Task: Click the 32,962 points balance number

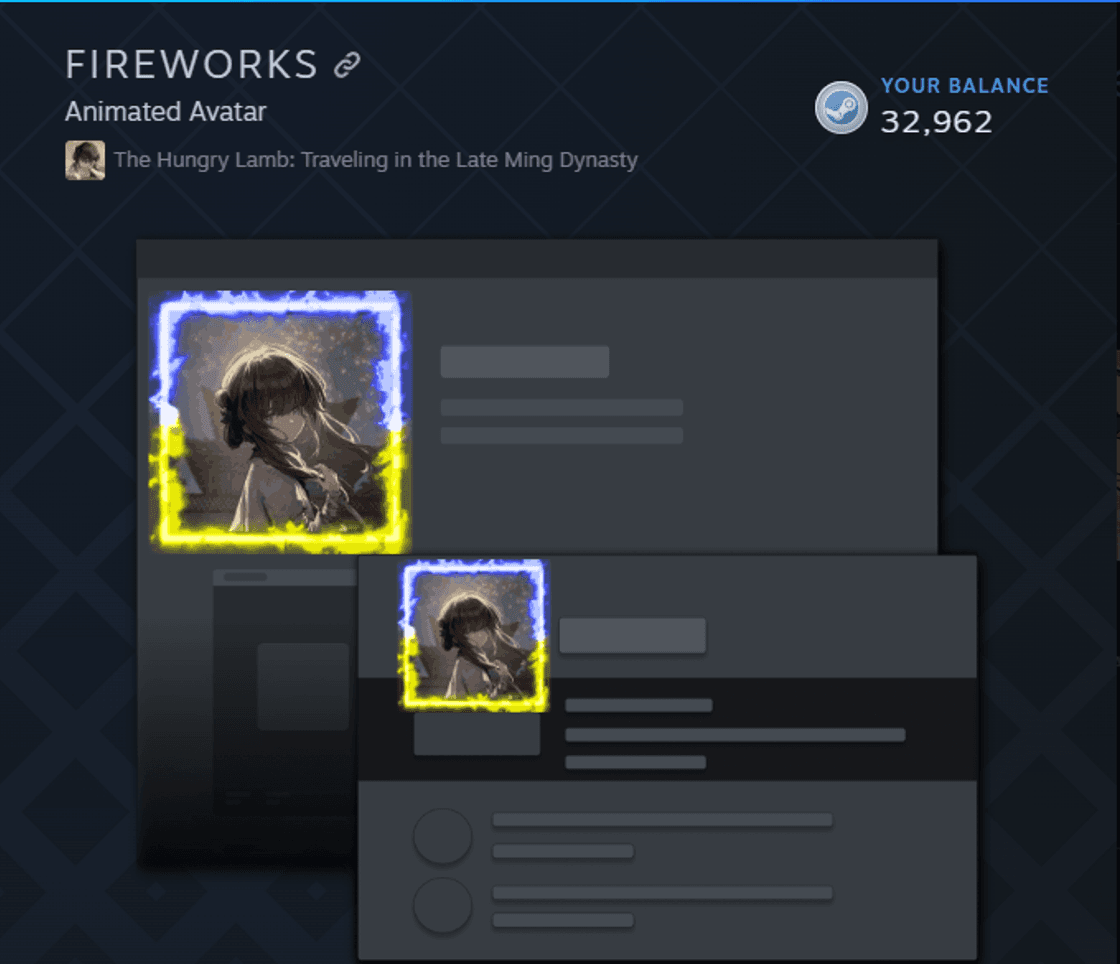Action: point(936,122)
